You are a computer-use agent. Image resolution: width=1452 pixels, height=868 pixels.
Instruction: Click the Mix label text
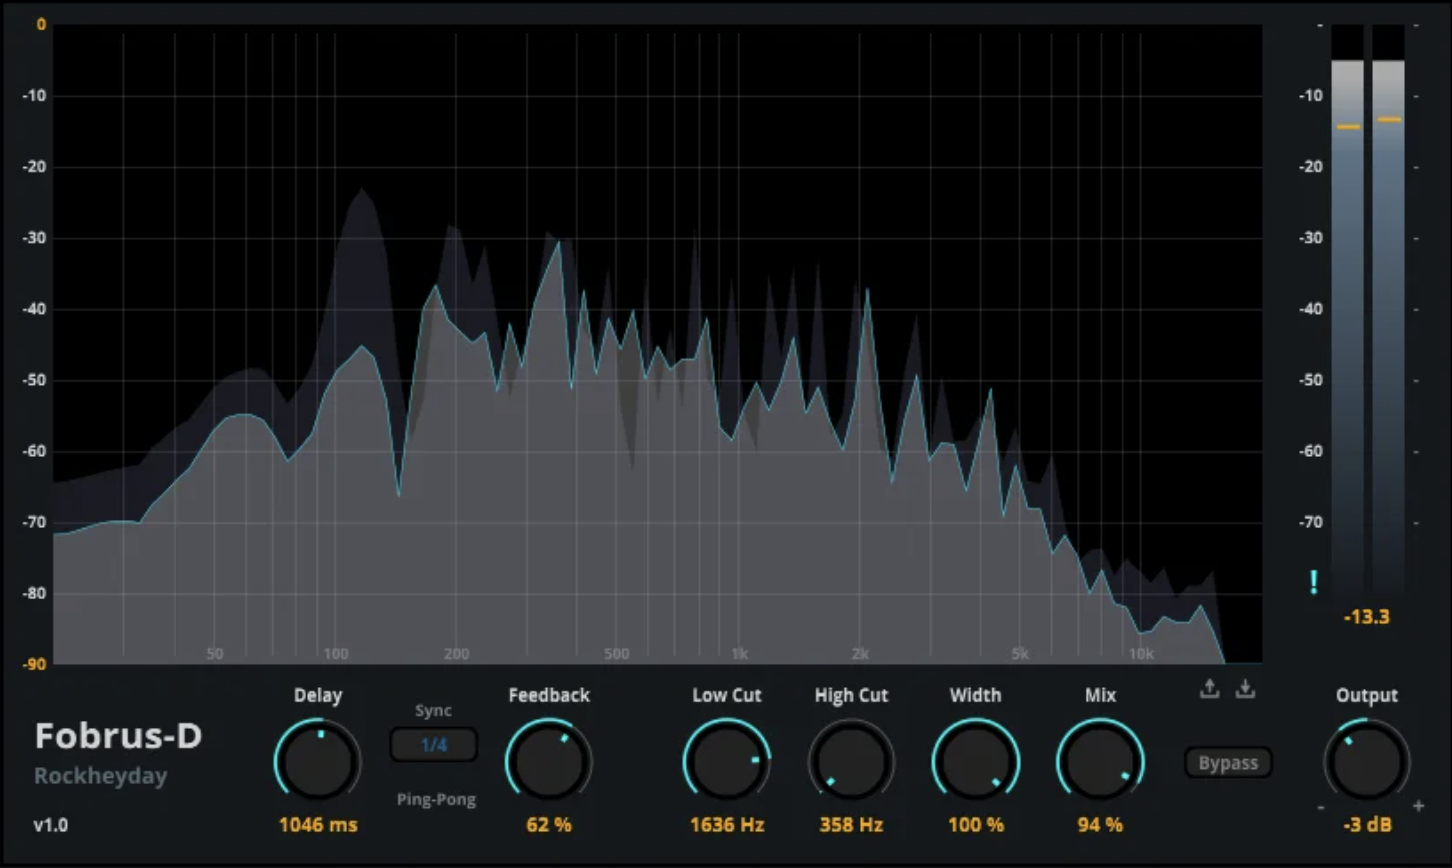[x=1100, y=695]
